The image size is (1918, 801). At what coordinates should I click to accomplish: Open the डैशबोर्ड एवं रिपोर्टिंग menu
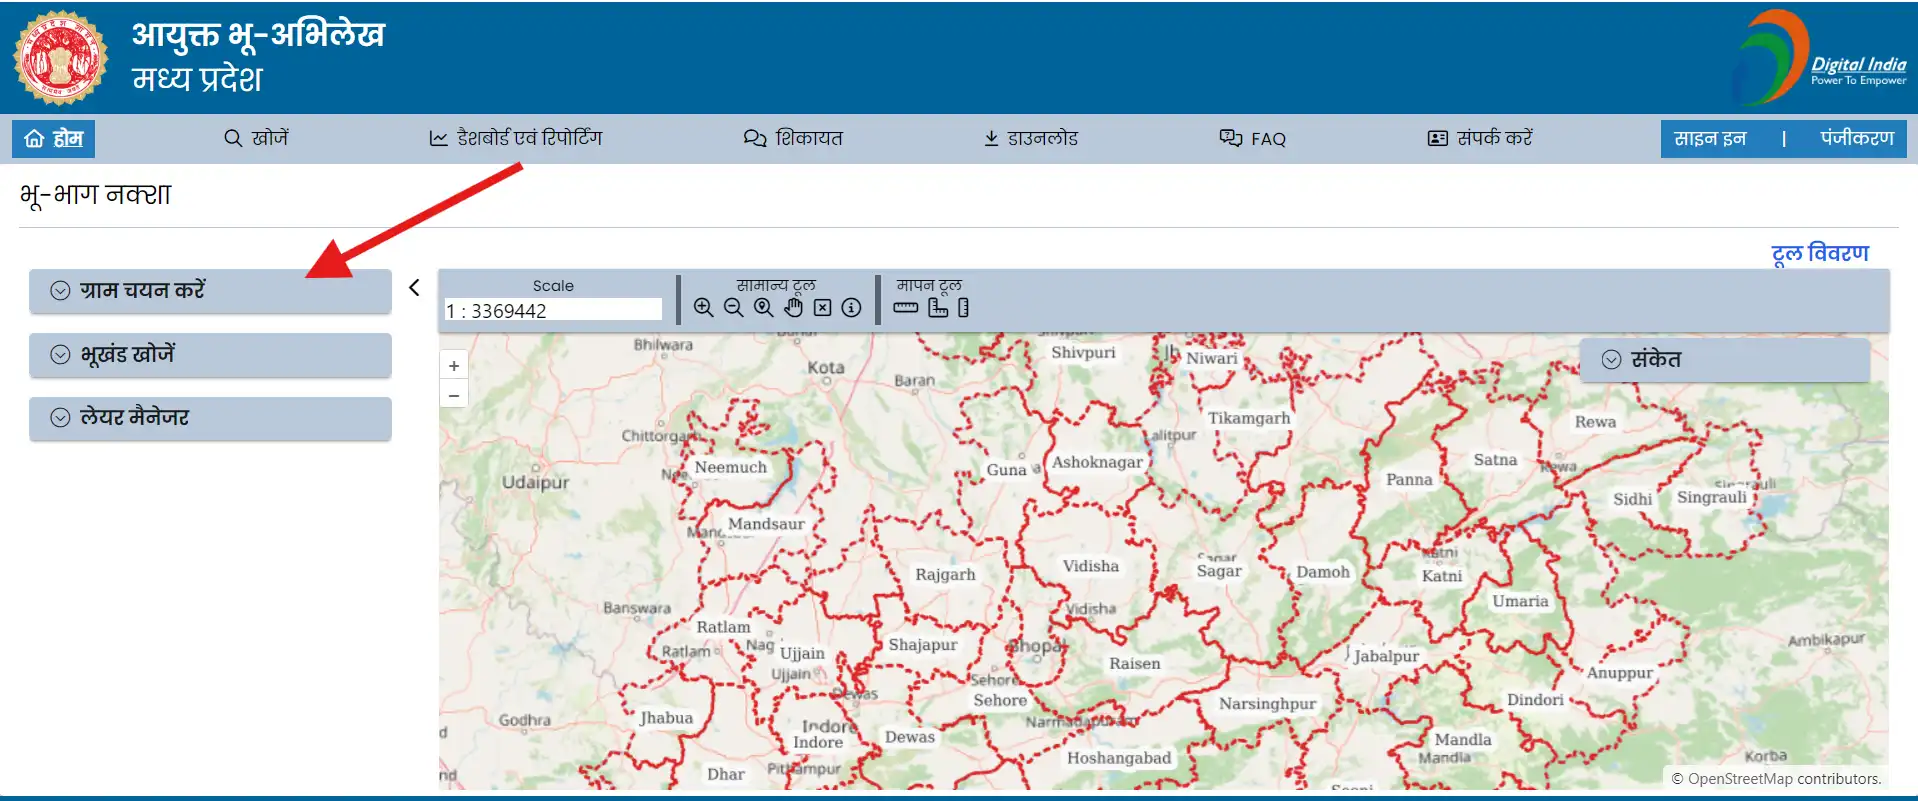click(x=516, y=139)
